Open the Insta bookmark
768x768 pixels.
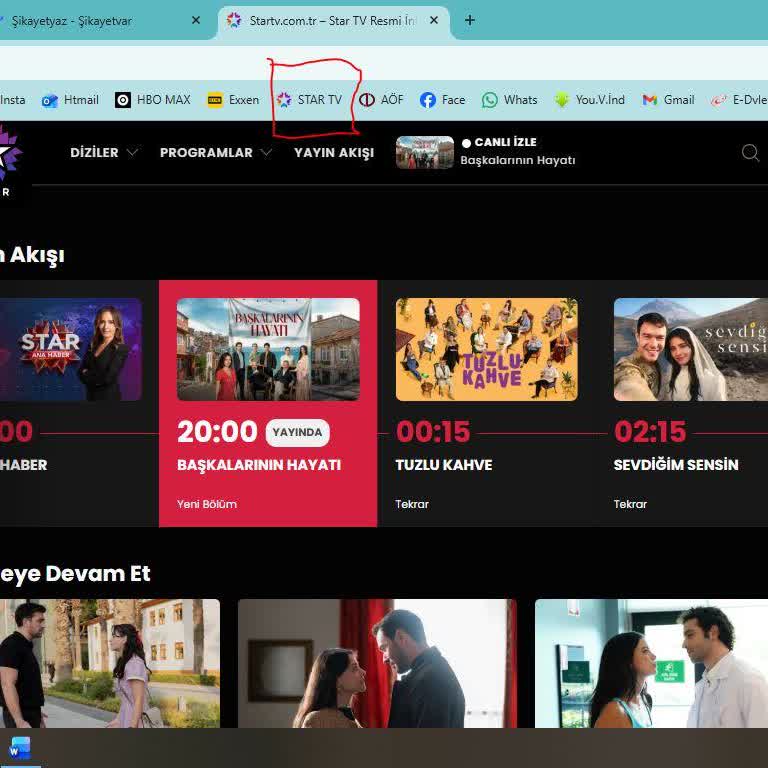click(x=12, y=100)
